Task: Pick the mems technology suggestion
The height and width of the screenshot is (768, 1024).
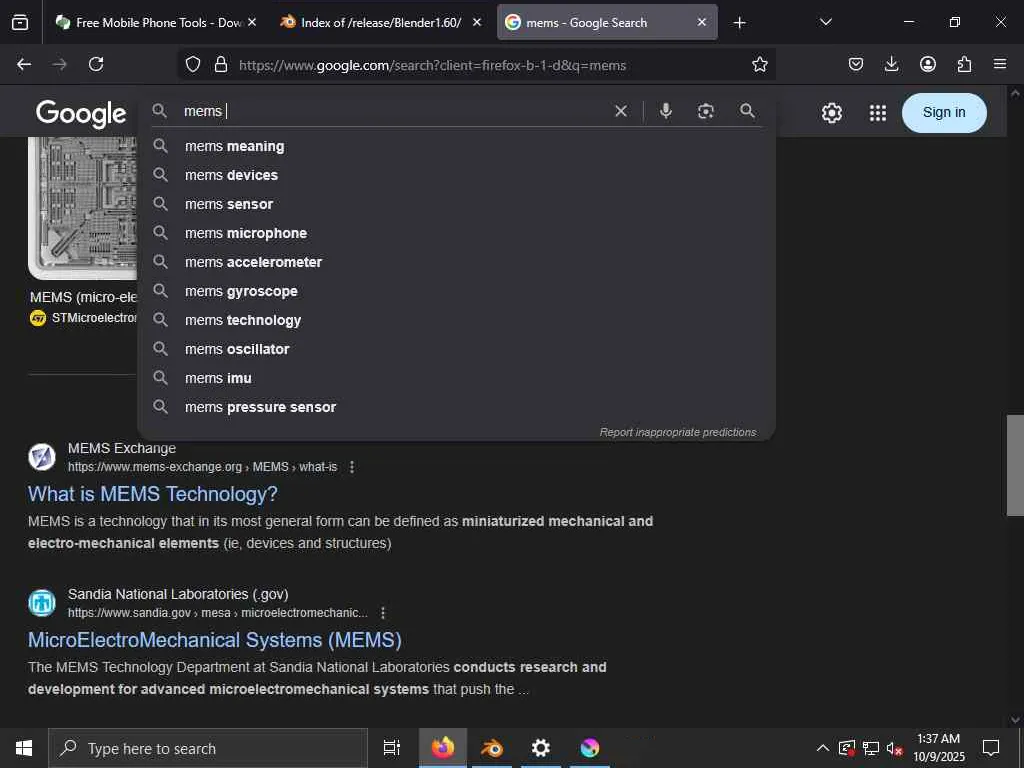Action: click(x=456, y=320)
